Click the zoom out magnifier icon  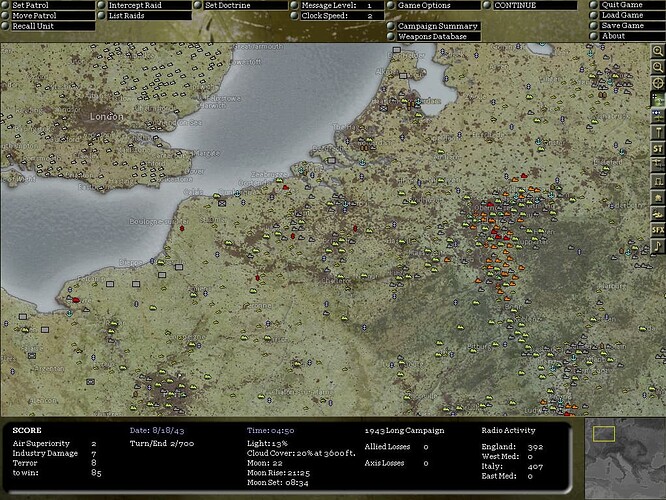point(658,67)
